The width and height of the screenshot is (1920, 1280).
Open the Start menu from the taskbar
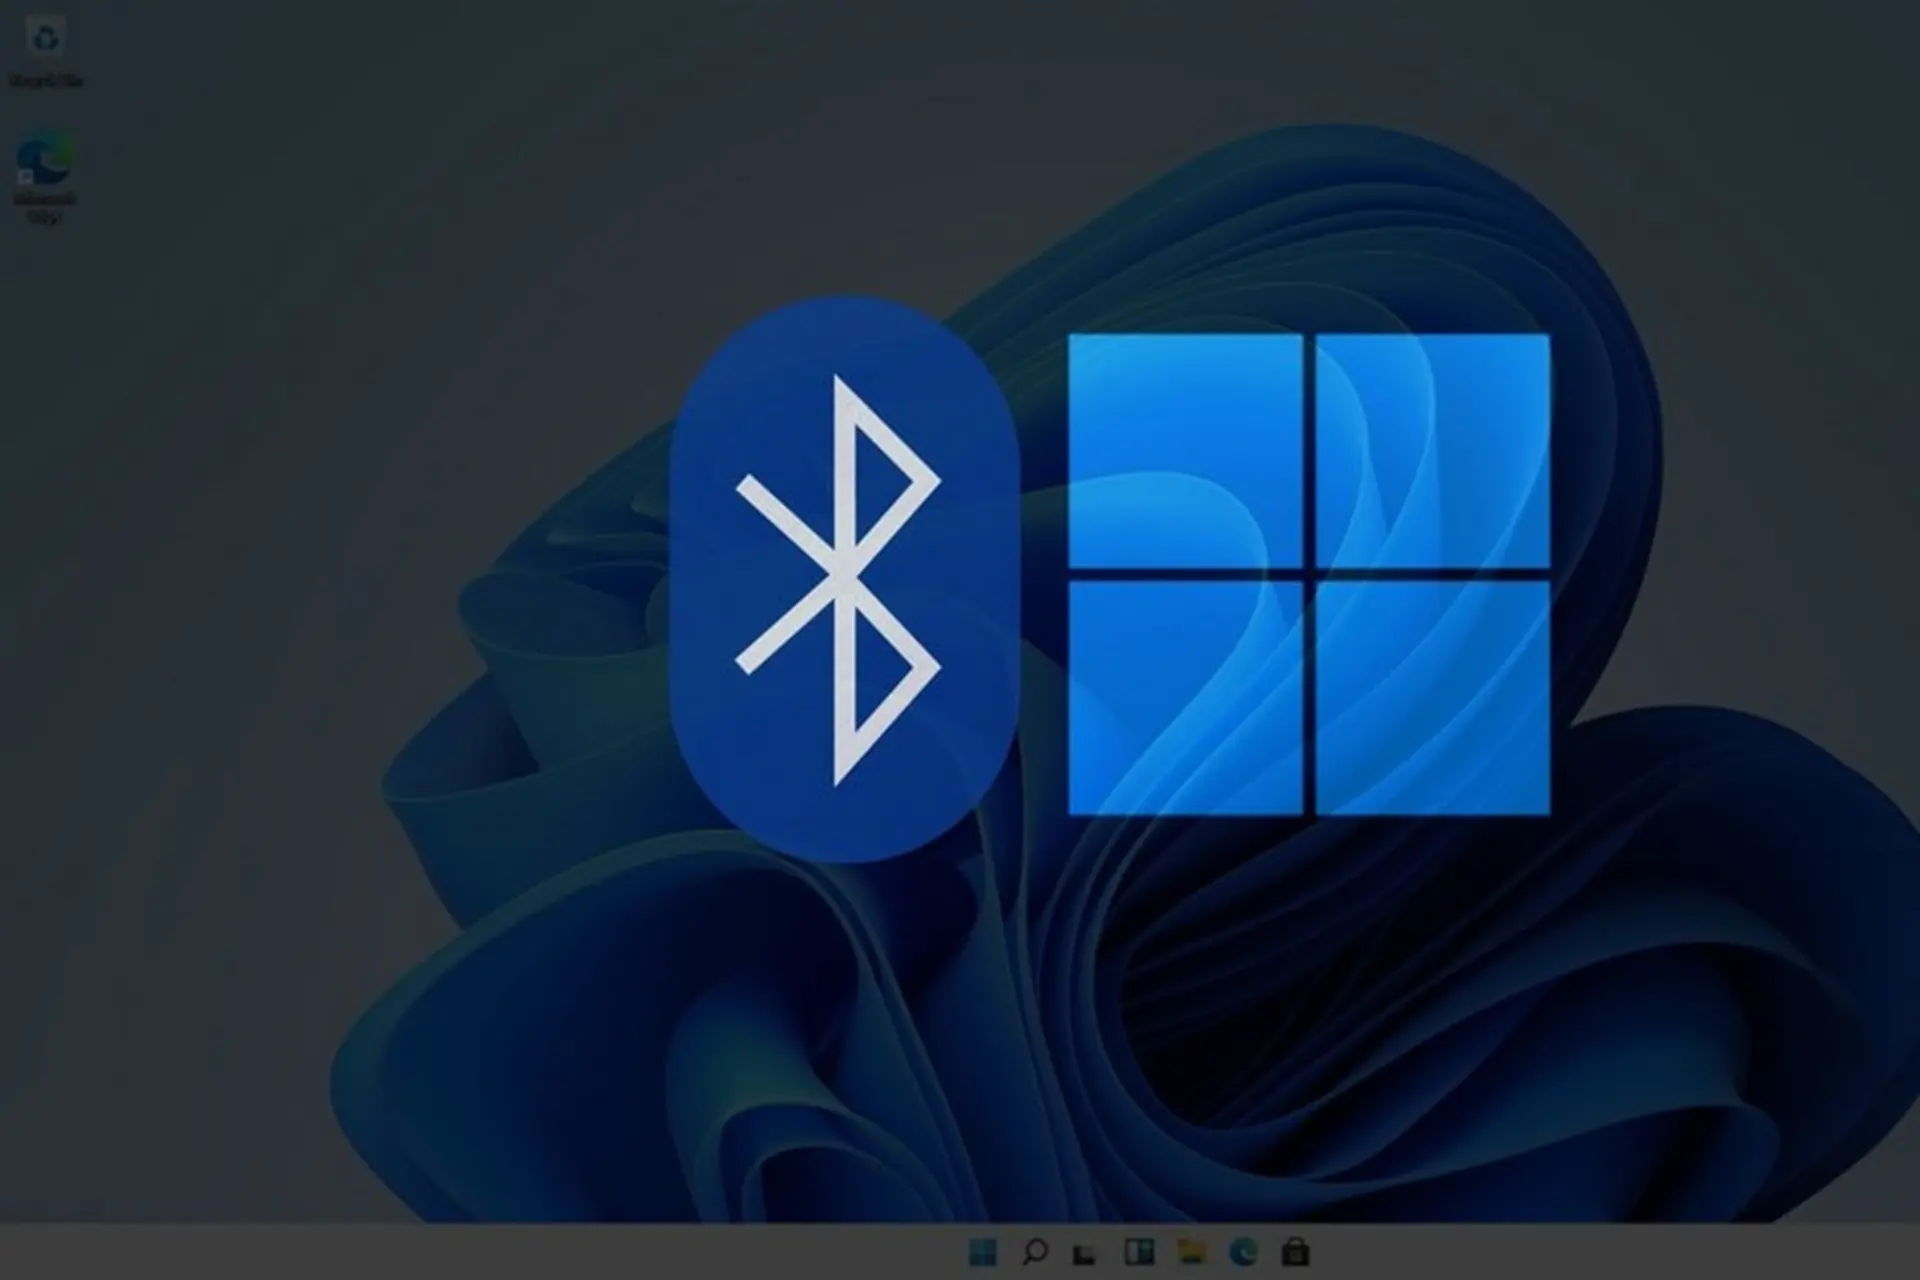coord(983,1253)
